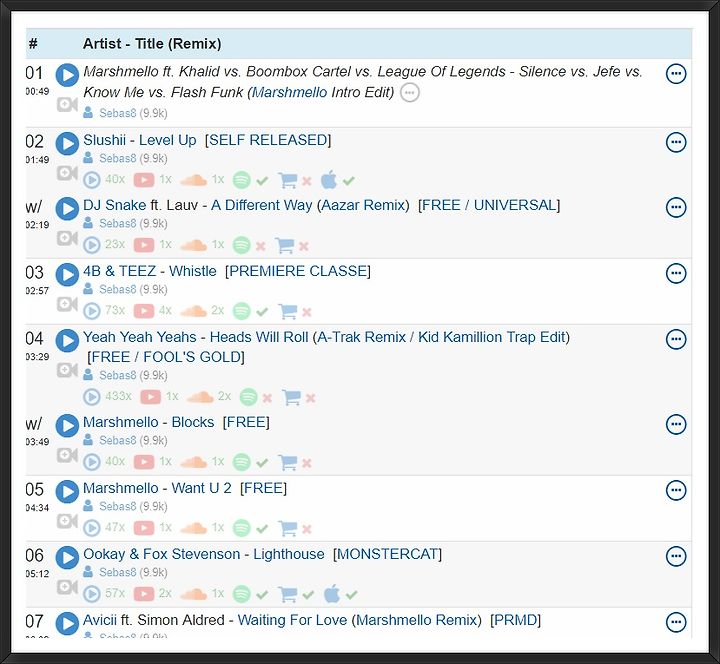Play Slushii - Level Up track
The height and width of the screenshot is (664, 720).
(x=67, y=144)
